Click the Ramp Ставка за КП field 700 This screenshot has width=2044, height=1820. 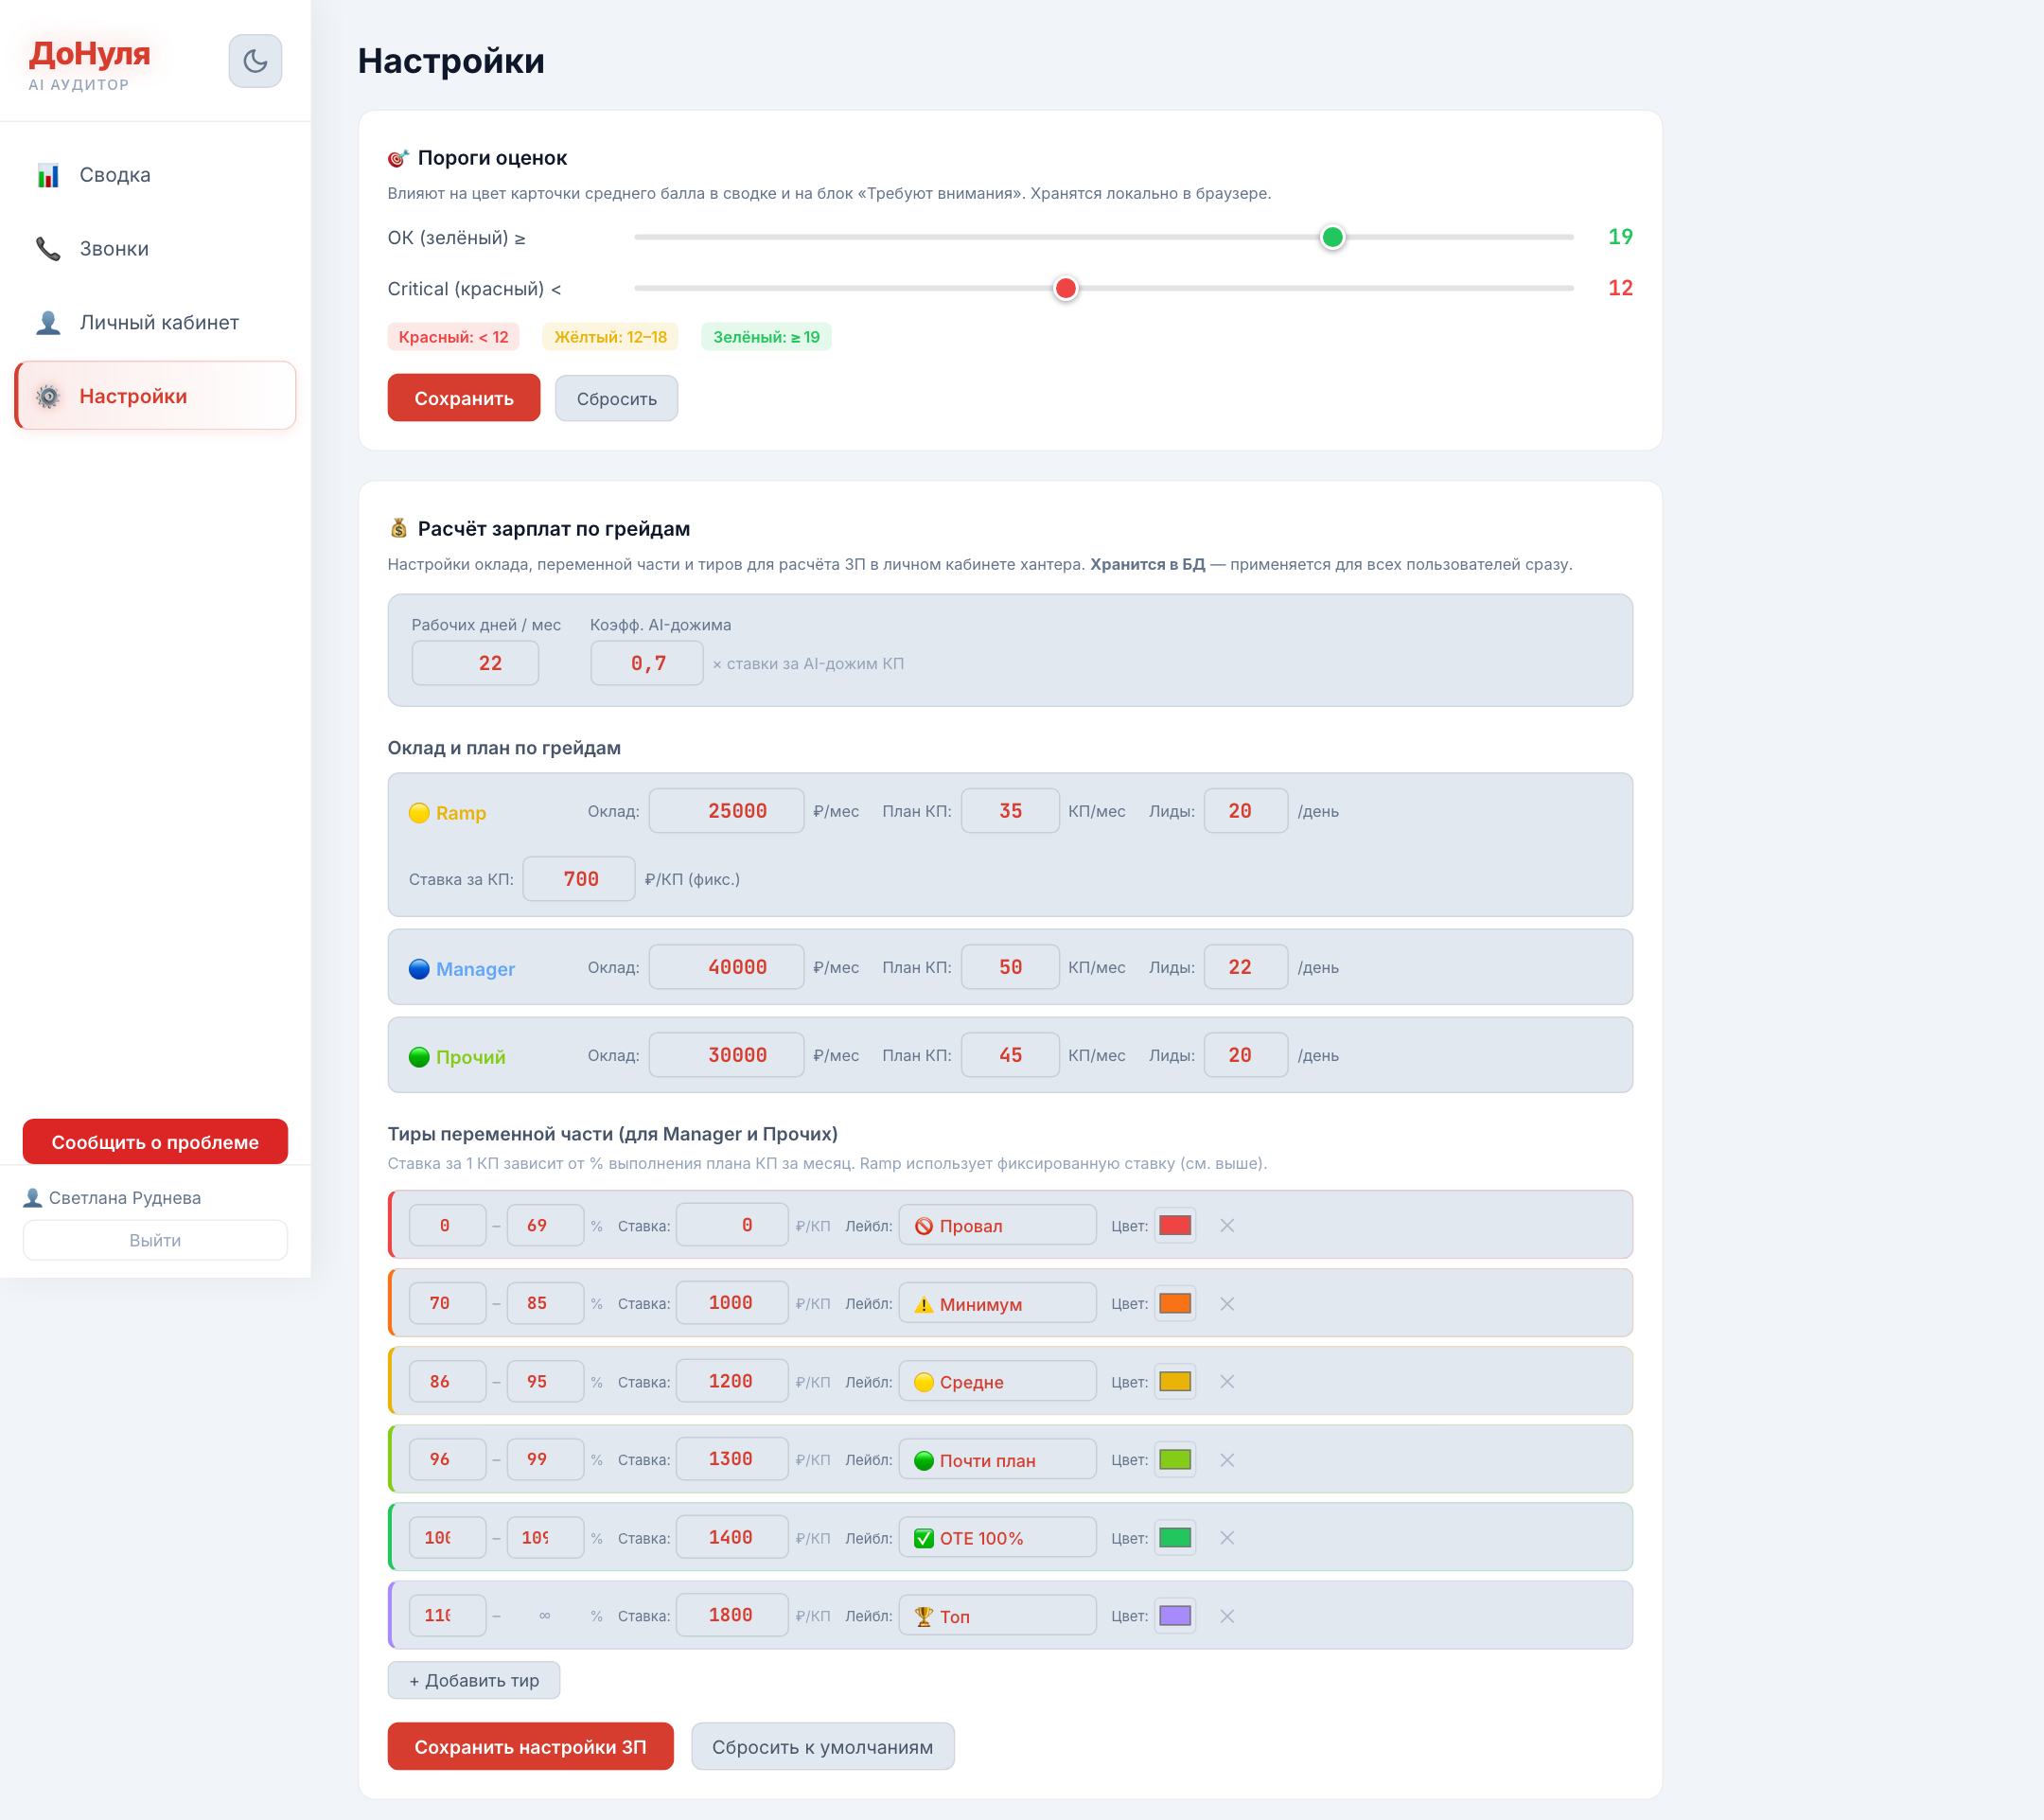point(579,879)
